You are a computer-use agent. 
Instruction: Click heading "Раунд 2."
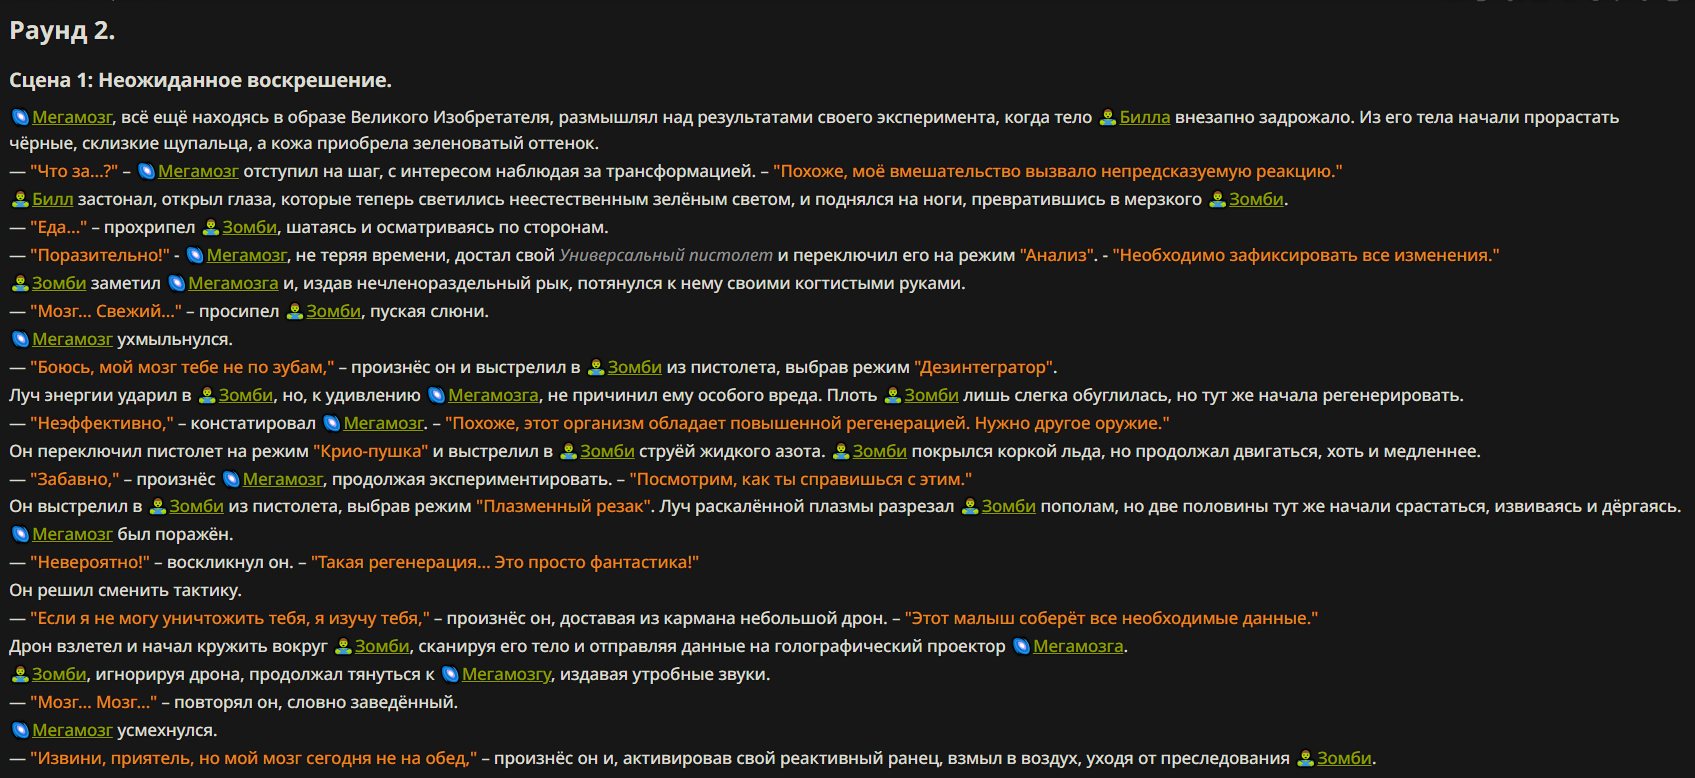(x=62, y=31)
